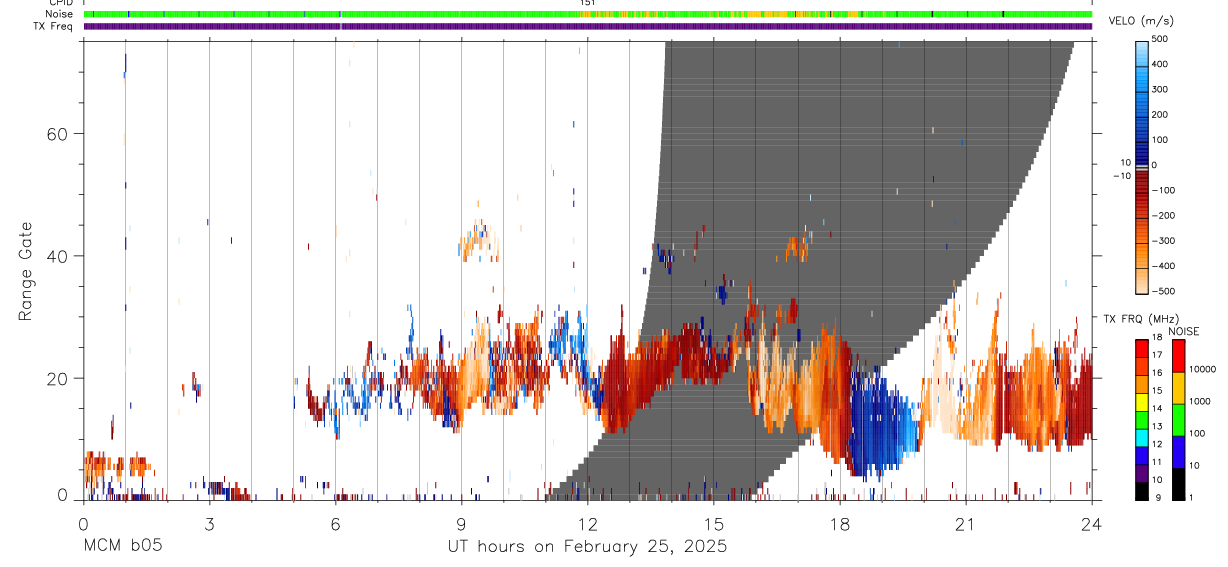This screenshot has height=567, width=1228.
Task: Click hour tick '24' on time axis
Action: click(1091, 523)
